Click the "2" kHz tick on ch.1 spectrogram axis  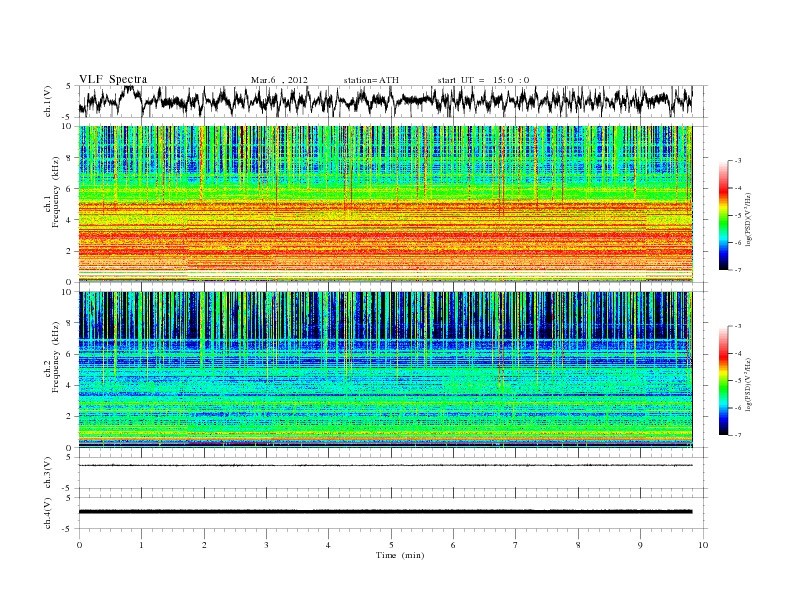pos(70,251)
